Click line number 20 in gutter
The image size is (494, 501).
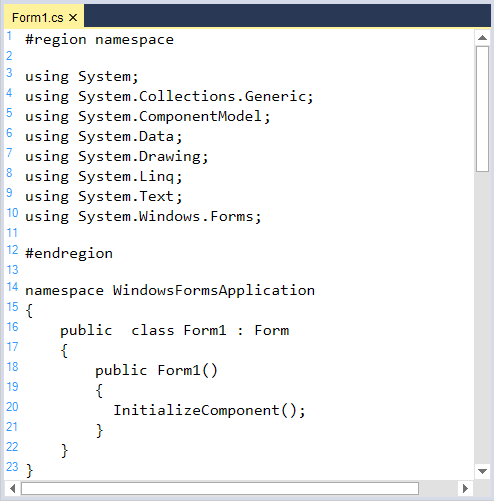(12, 407)
